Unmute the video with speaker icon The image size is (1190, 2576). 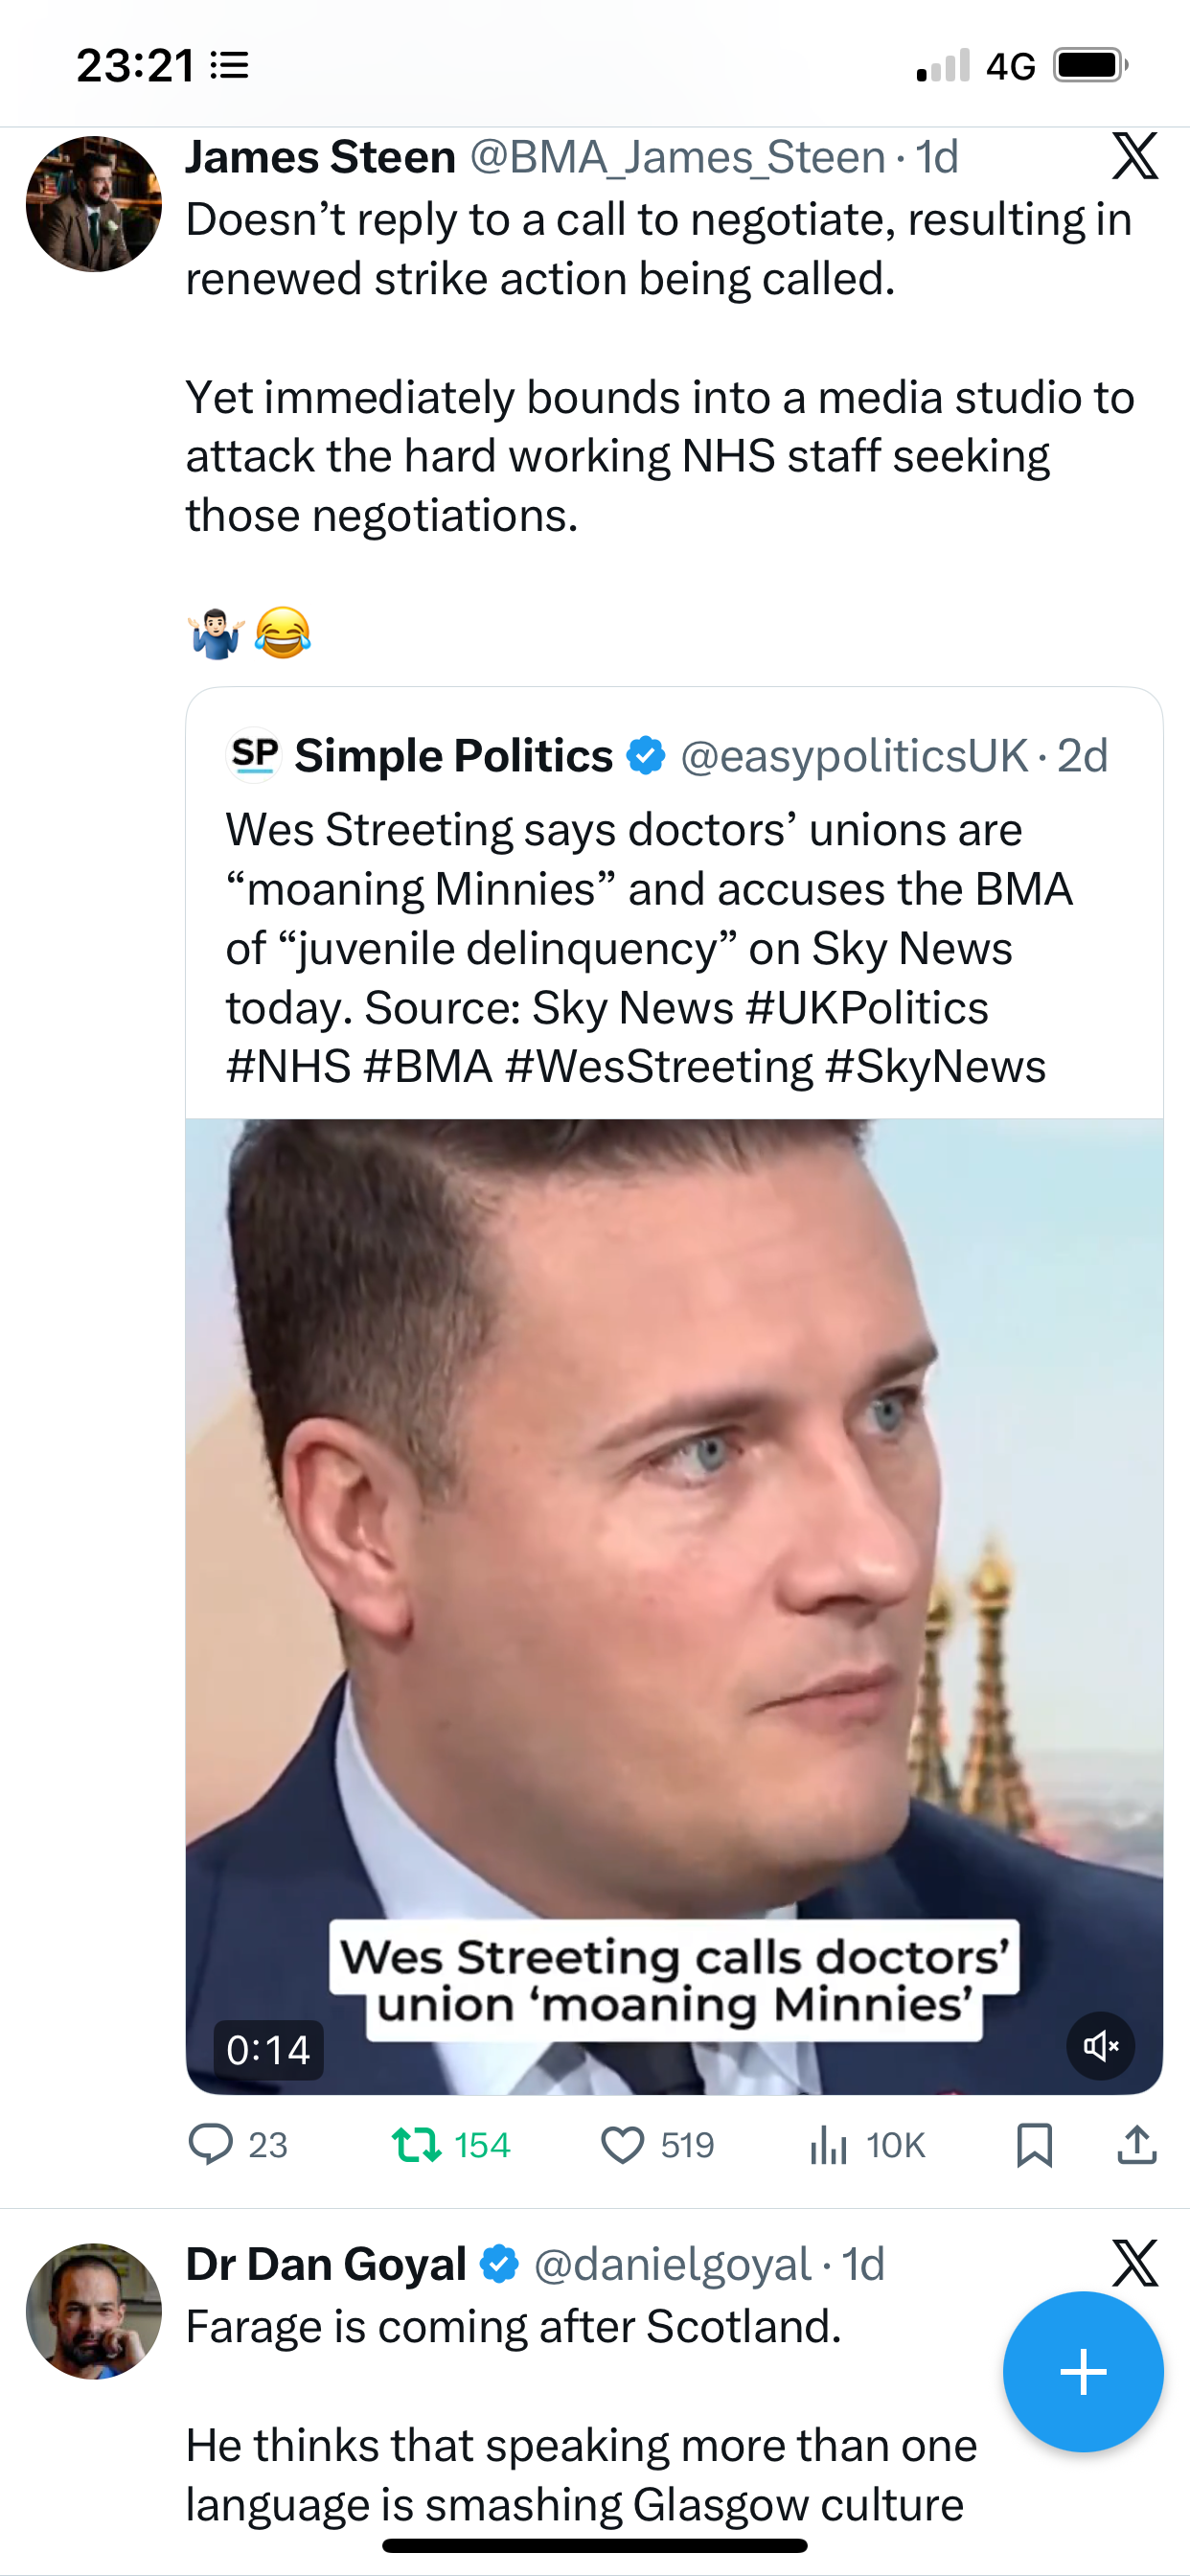(x=1100, y=2046)
